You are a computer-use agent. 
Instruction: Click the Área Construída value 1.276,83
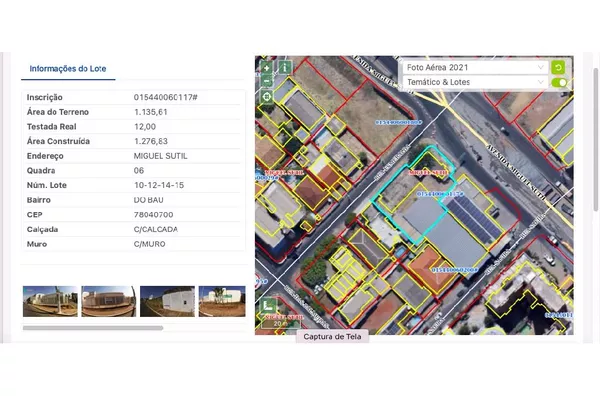pyautogui.click(x=151, y=141)
